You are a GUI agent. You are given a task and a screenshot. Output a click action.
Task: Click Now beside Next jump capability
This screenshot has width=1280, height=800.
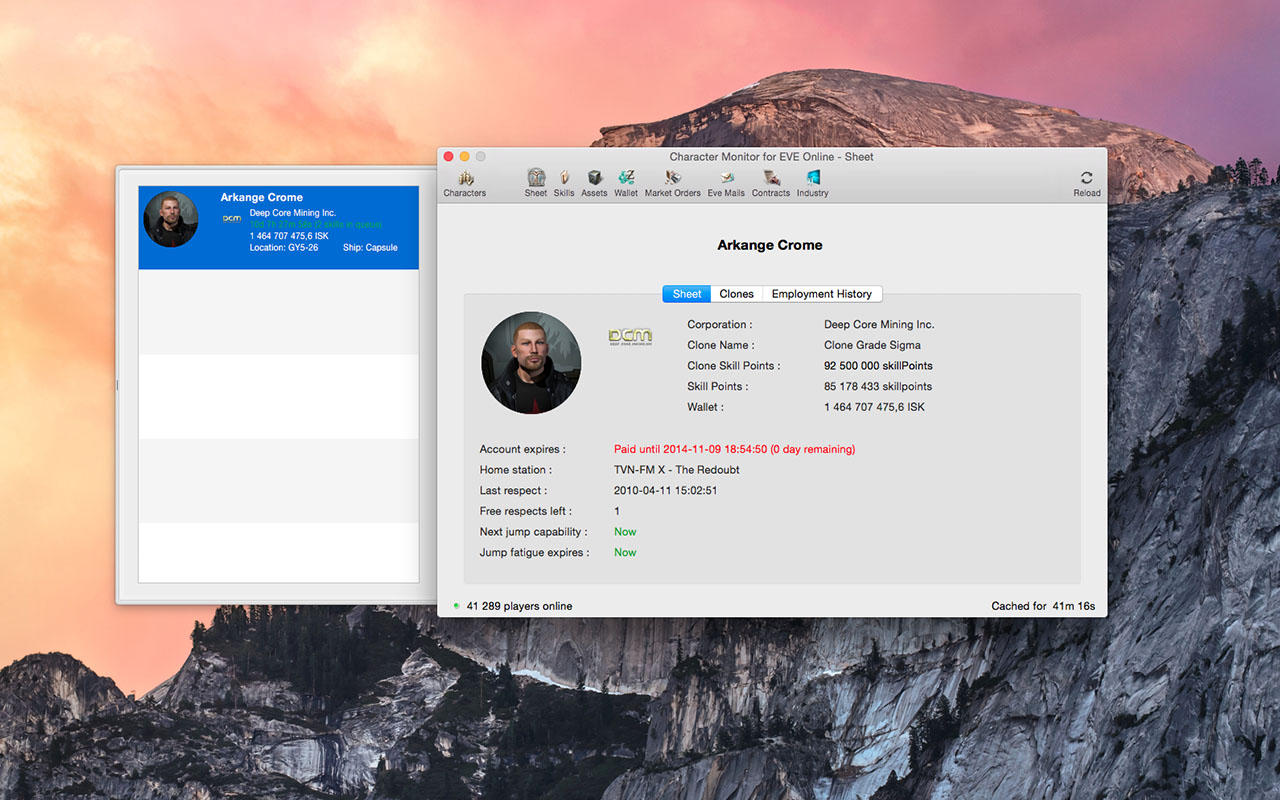point(625,532)
